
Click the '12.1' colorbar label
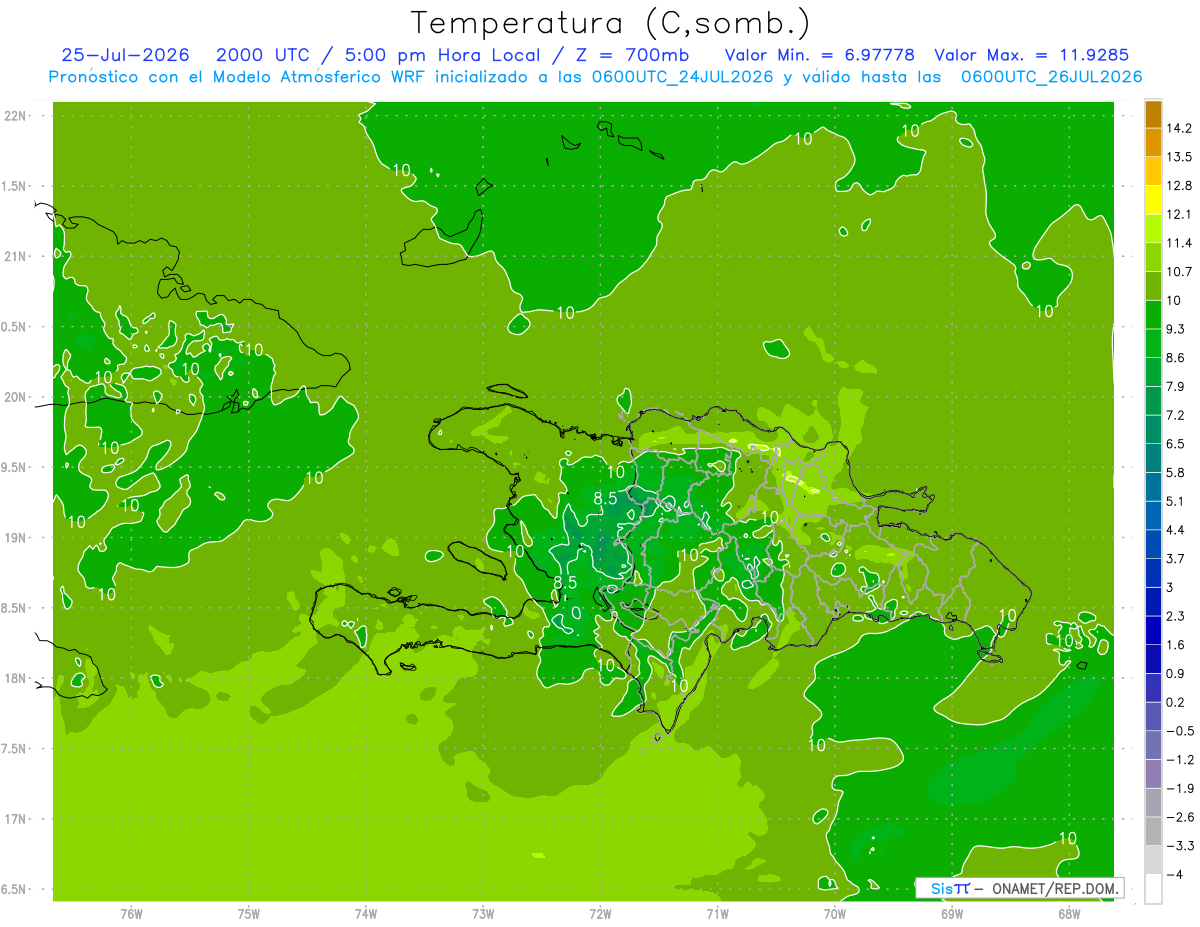click(x=1181, y=214)
